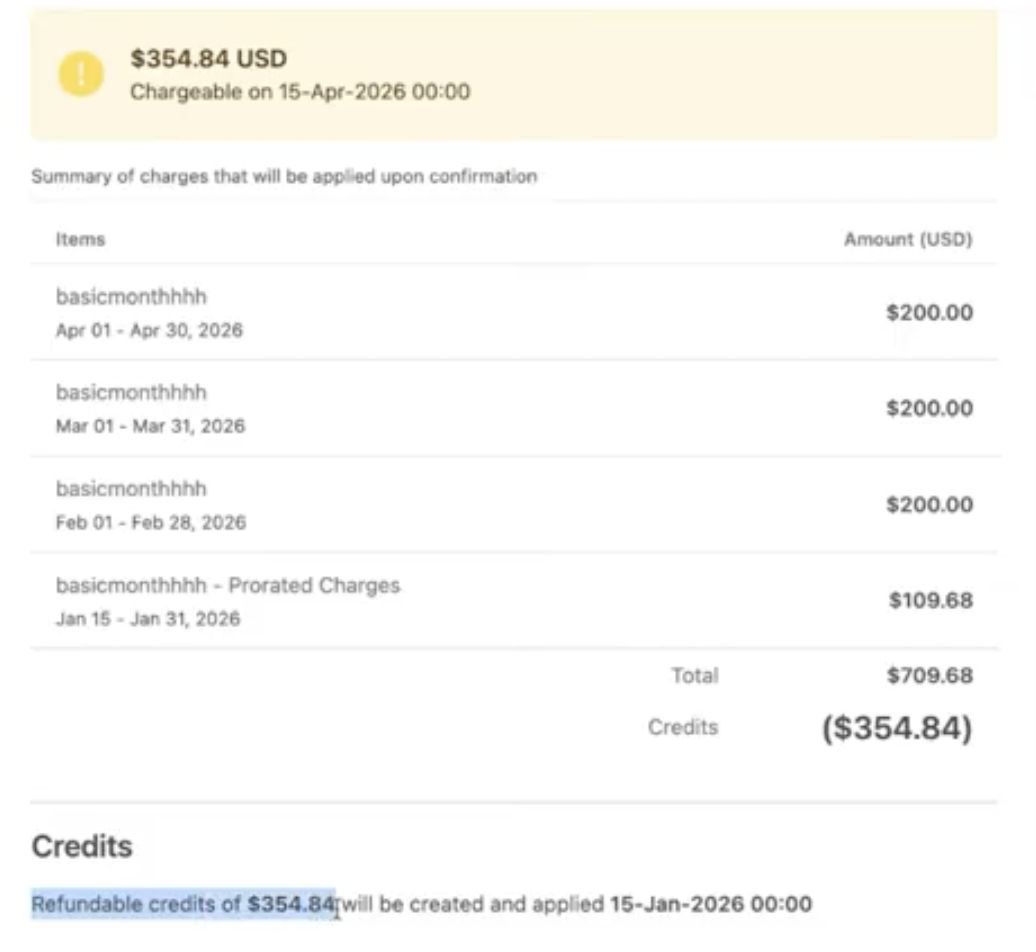1036x952 pixels.
Task: Click the Chargeable on 15-Apr-2026 text
Action: click(x=300, y=91)
